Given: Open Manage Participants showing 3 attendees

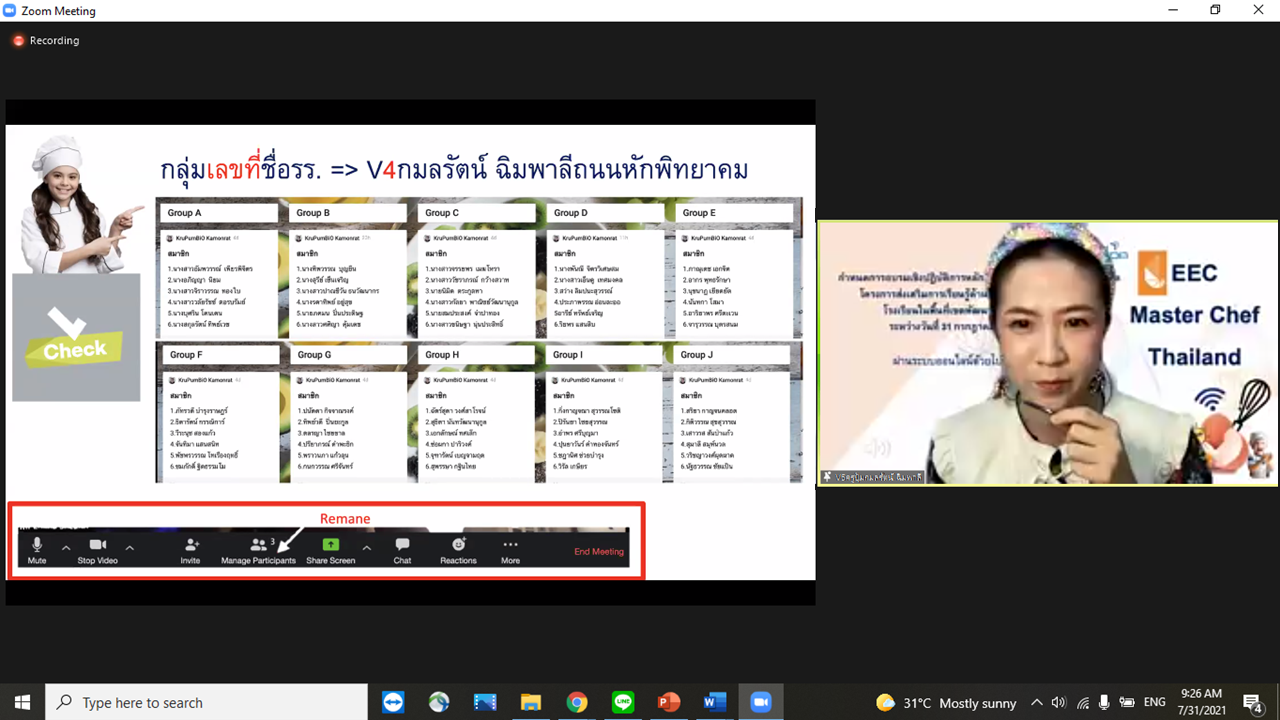Looking at the screenshot, I should 260,547.
